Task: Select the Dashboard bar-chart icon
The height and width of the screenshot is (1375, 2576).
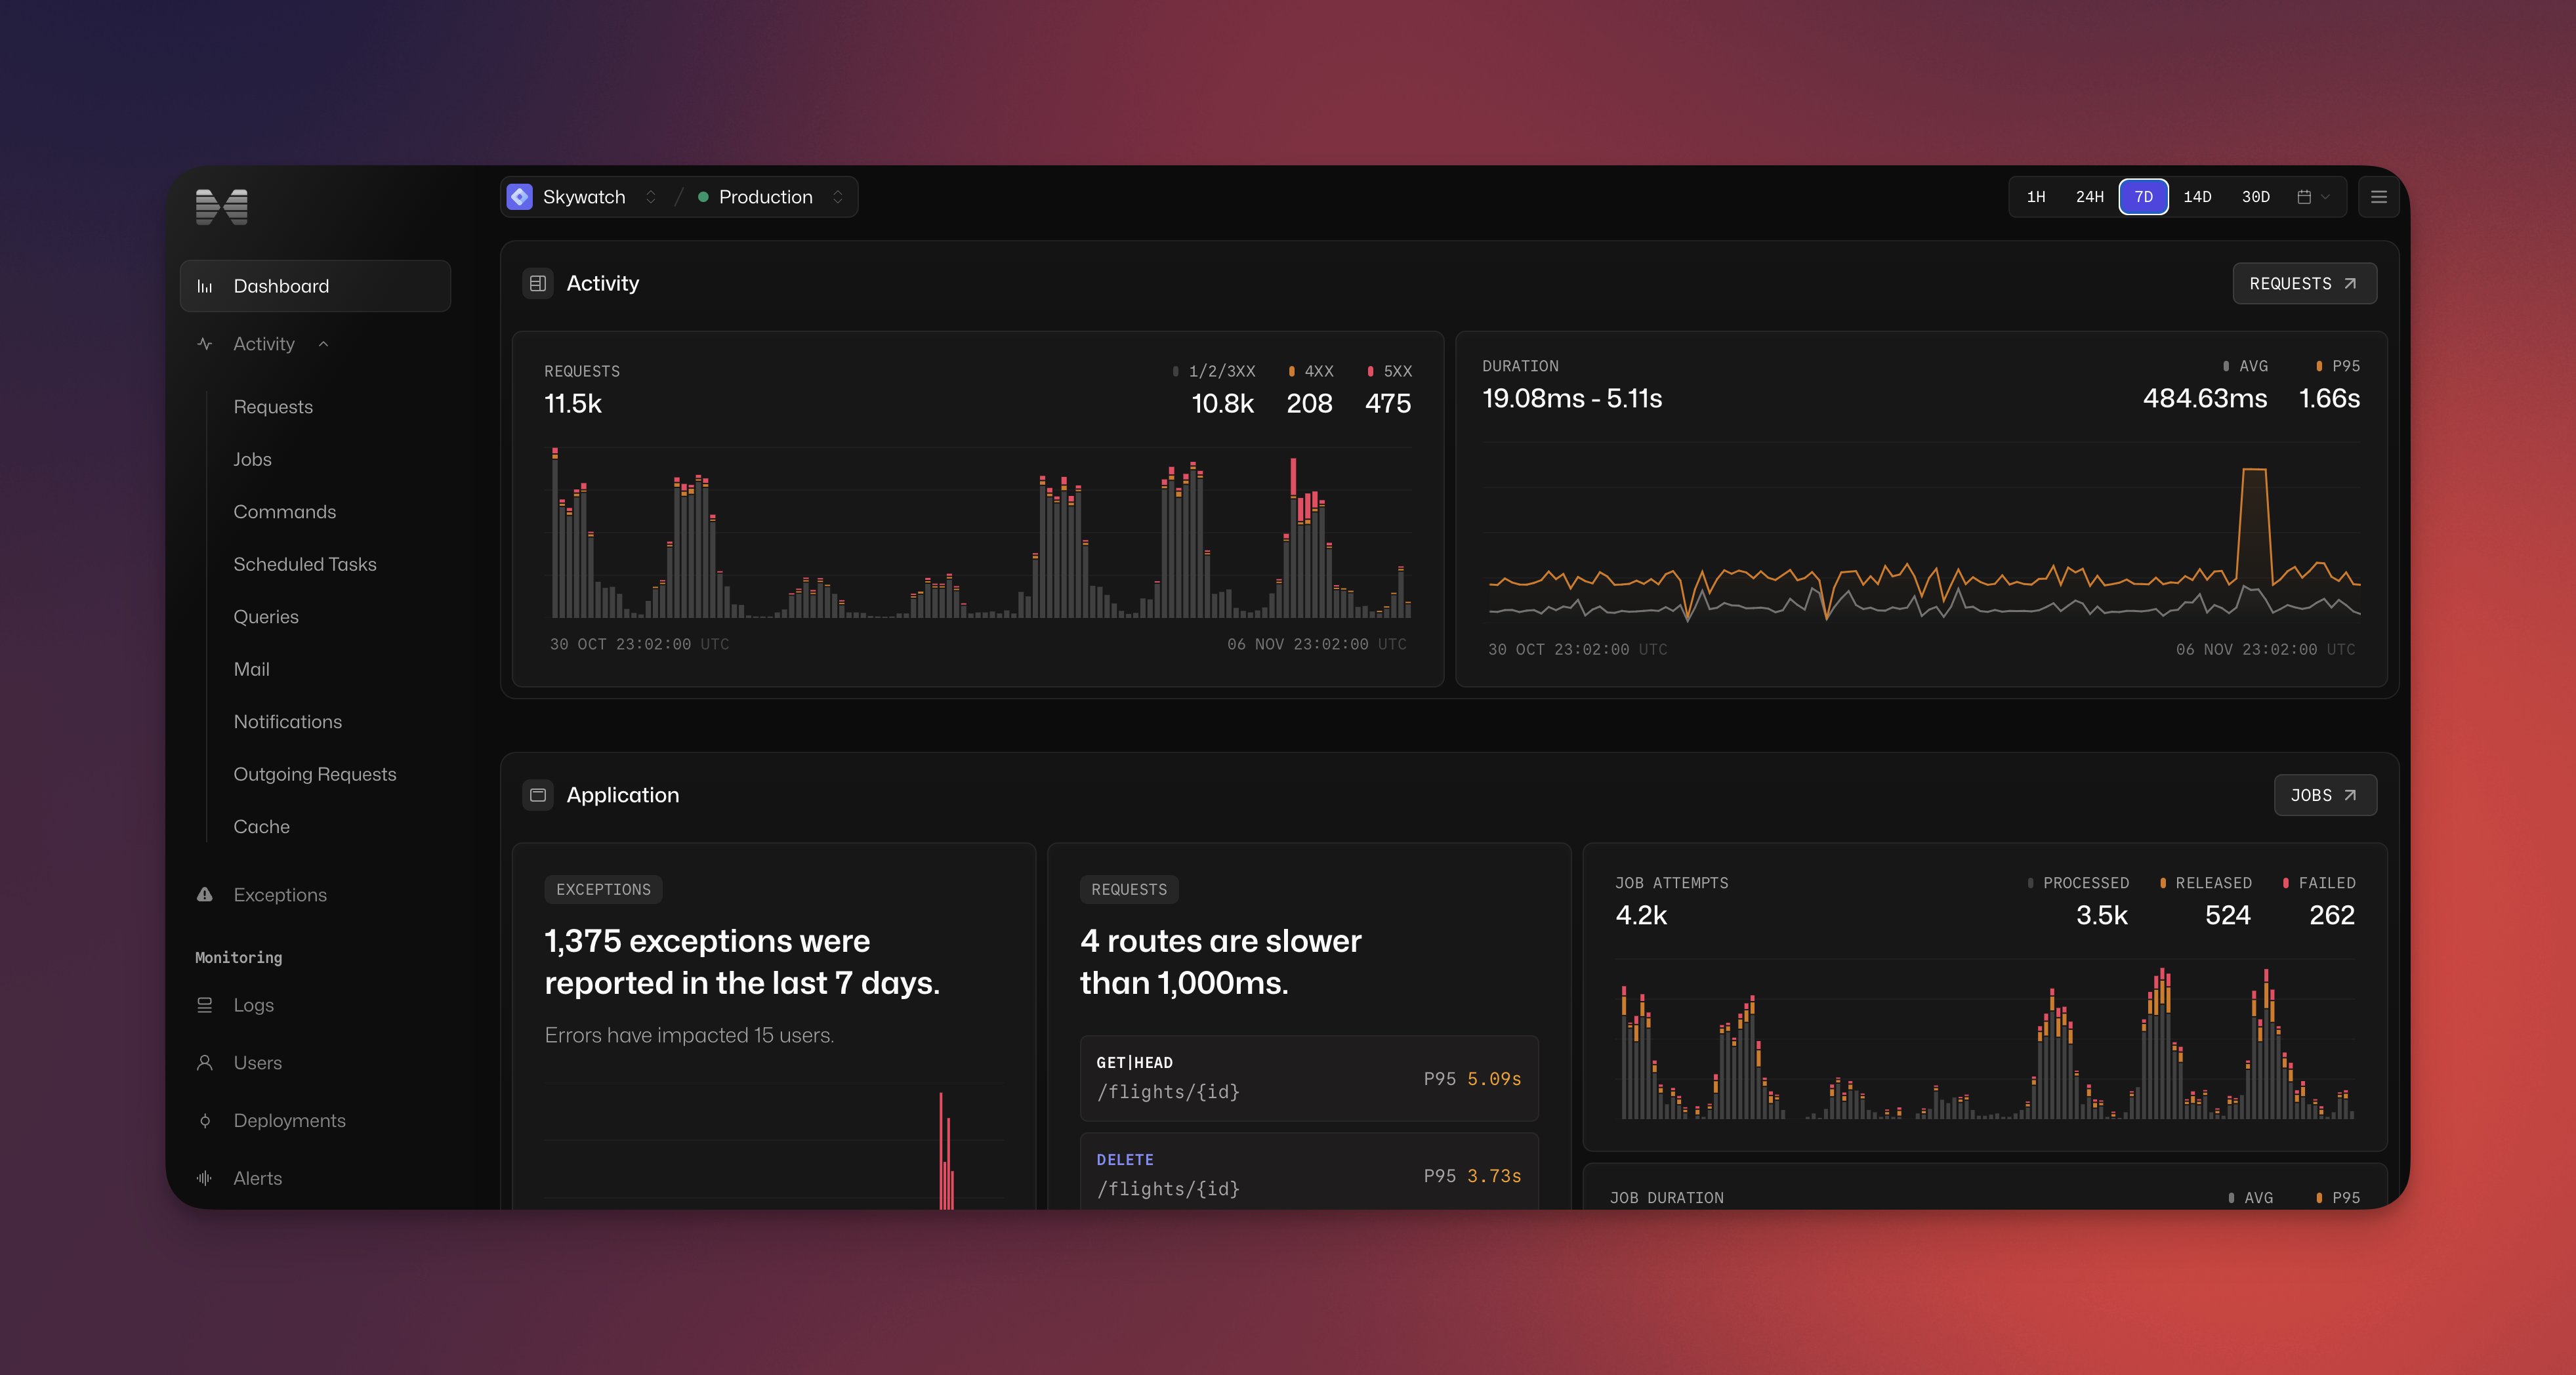Action: pyautogui.click(x=205, y=286)
